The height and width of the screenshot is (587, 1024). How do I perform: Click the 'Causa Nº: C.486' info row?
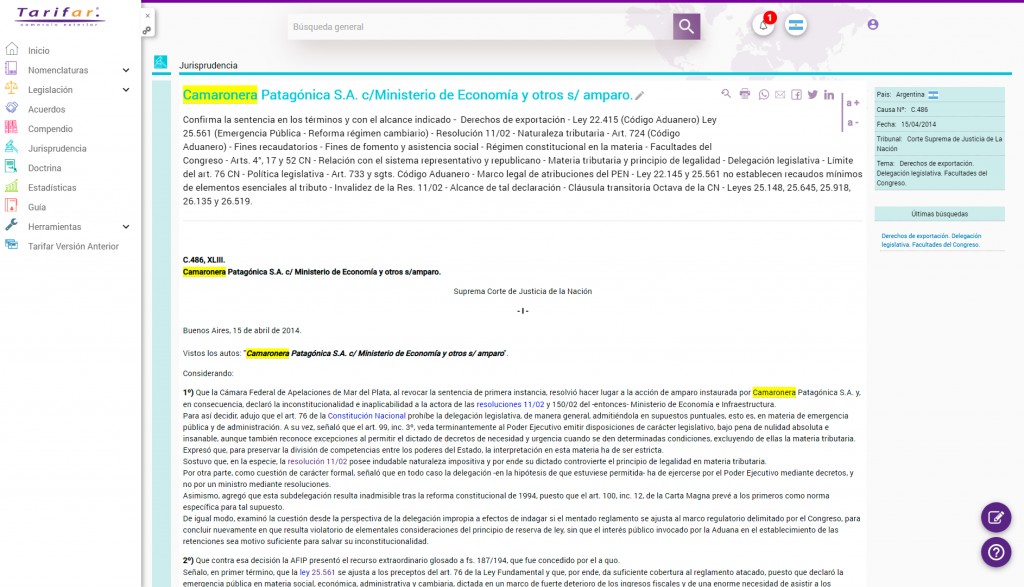[939, 110]
